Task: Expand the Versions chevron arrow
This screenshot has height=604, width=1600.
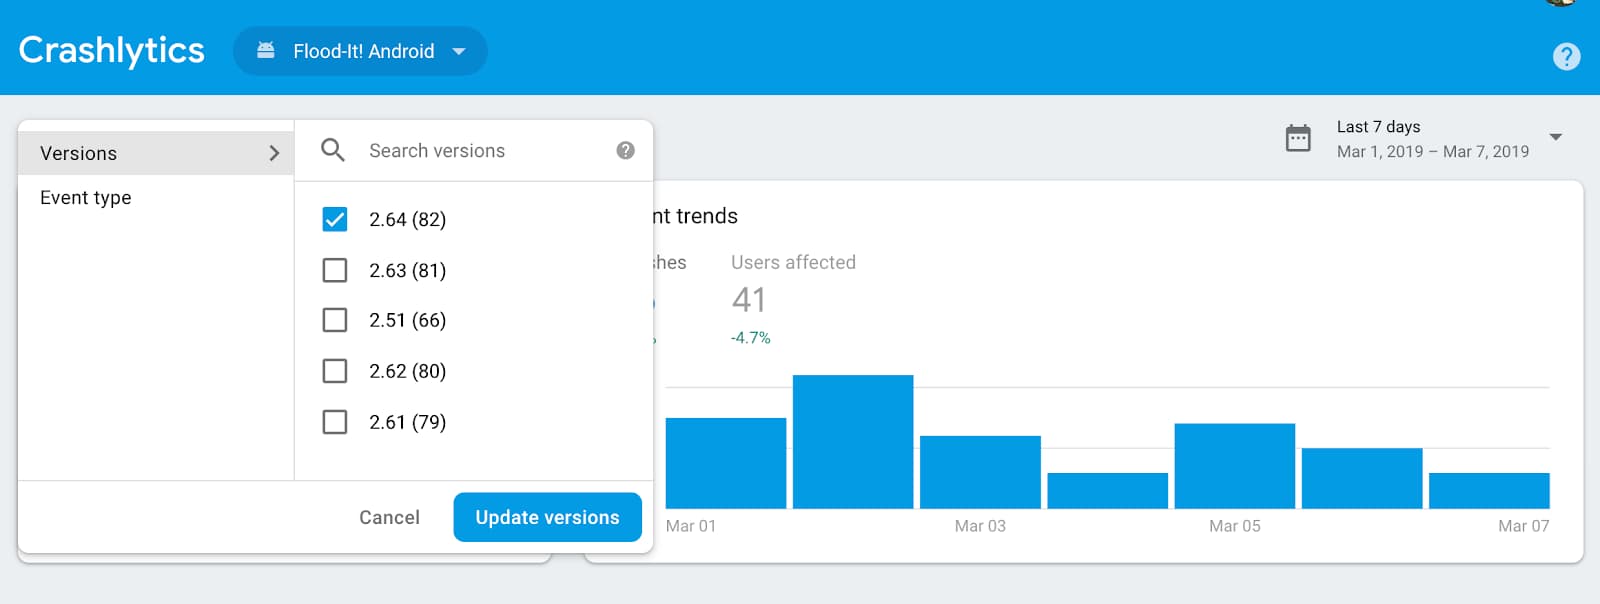Action: 274,153
